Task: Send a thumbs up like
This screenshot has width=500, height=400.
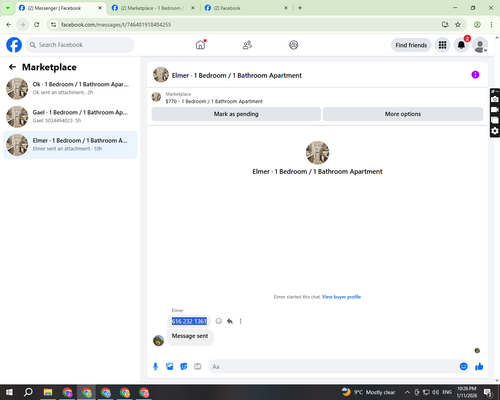Action: [479, 367]
